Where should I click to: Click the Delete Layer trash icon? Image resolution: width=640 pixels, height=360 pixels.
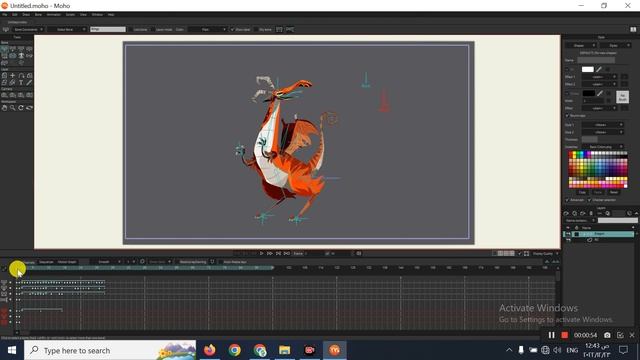tap(591, 213)
